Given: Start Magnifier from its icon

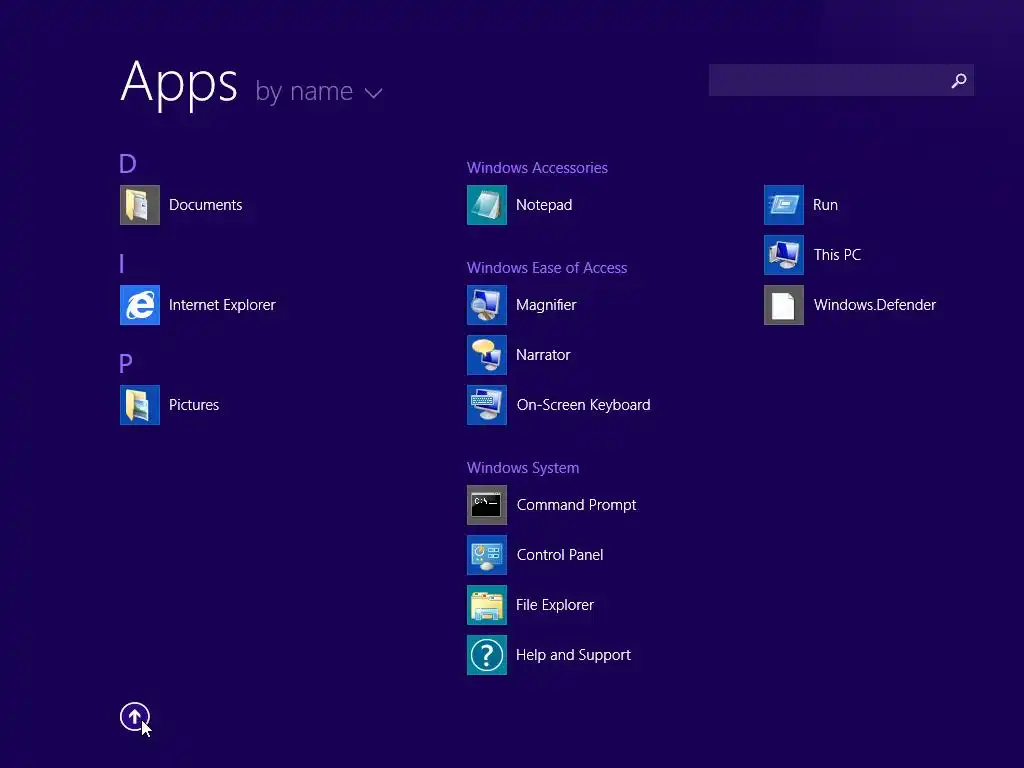Looking at the screenshot, I should [x=487, y=305].
